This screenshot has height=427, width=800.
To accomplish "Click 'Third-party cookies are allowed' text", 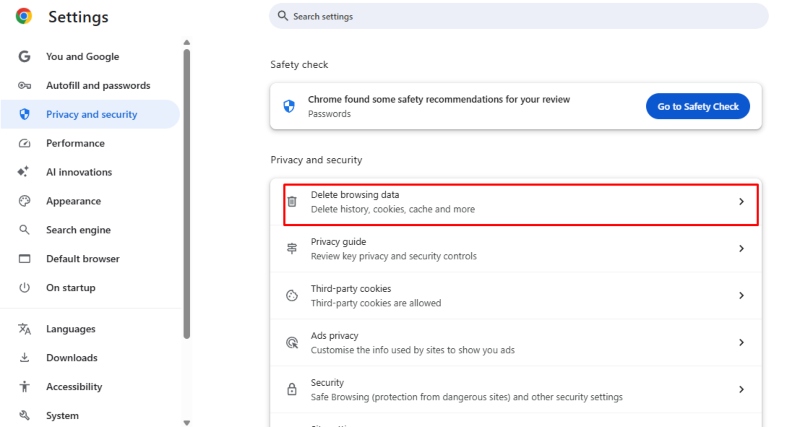I will pyautogui.click(x=376, y=303).
